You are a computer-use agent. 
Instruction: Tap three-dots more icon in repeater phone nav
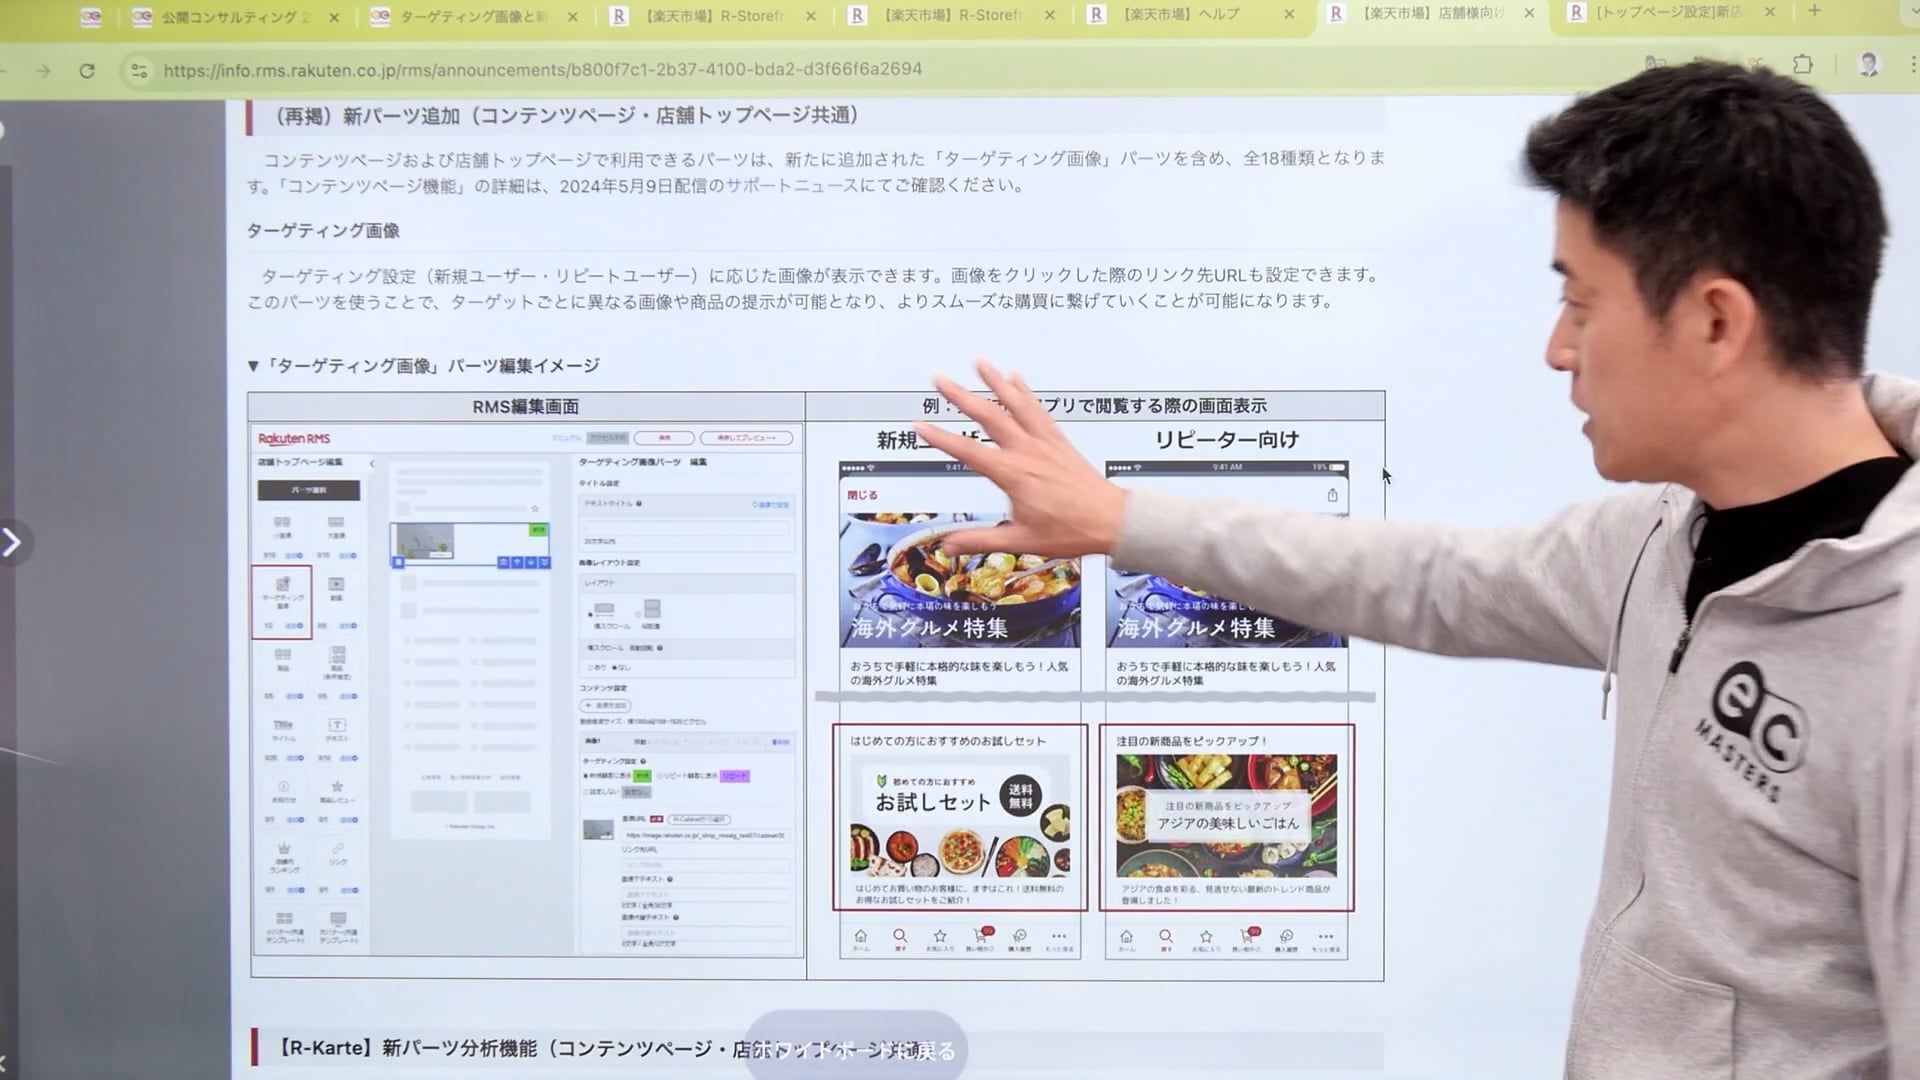(1326, 939)
